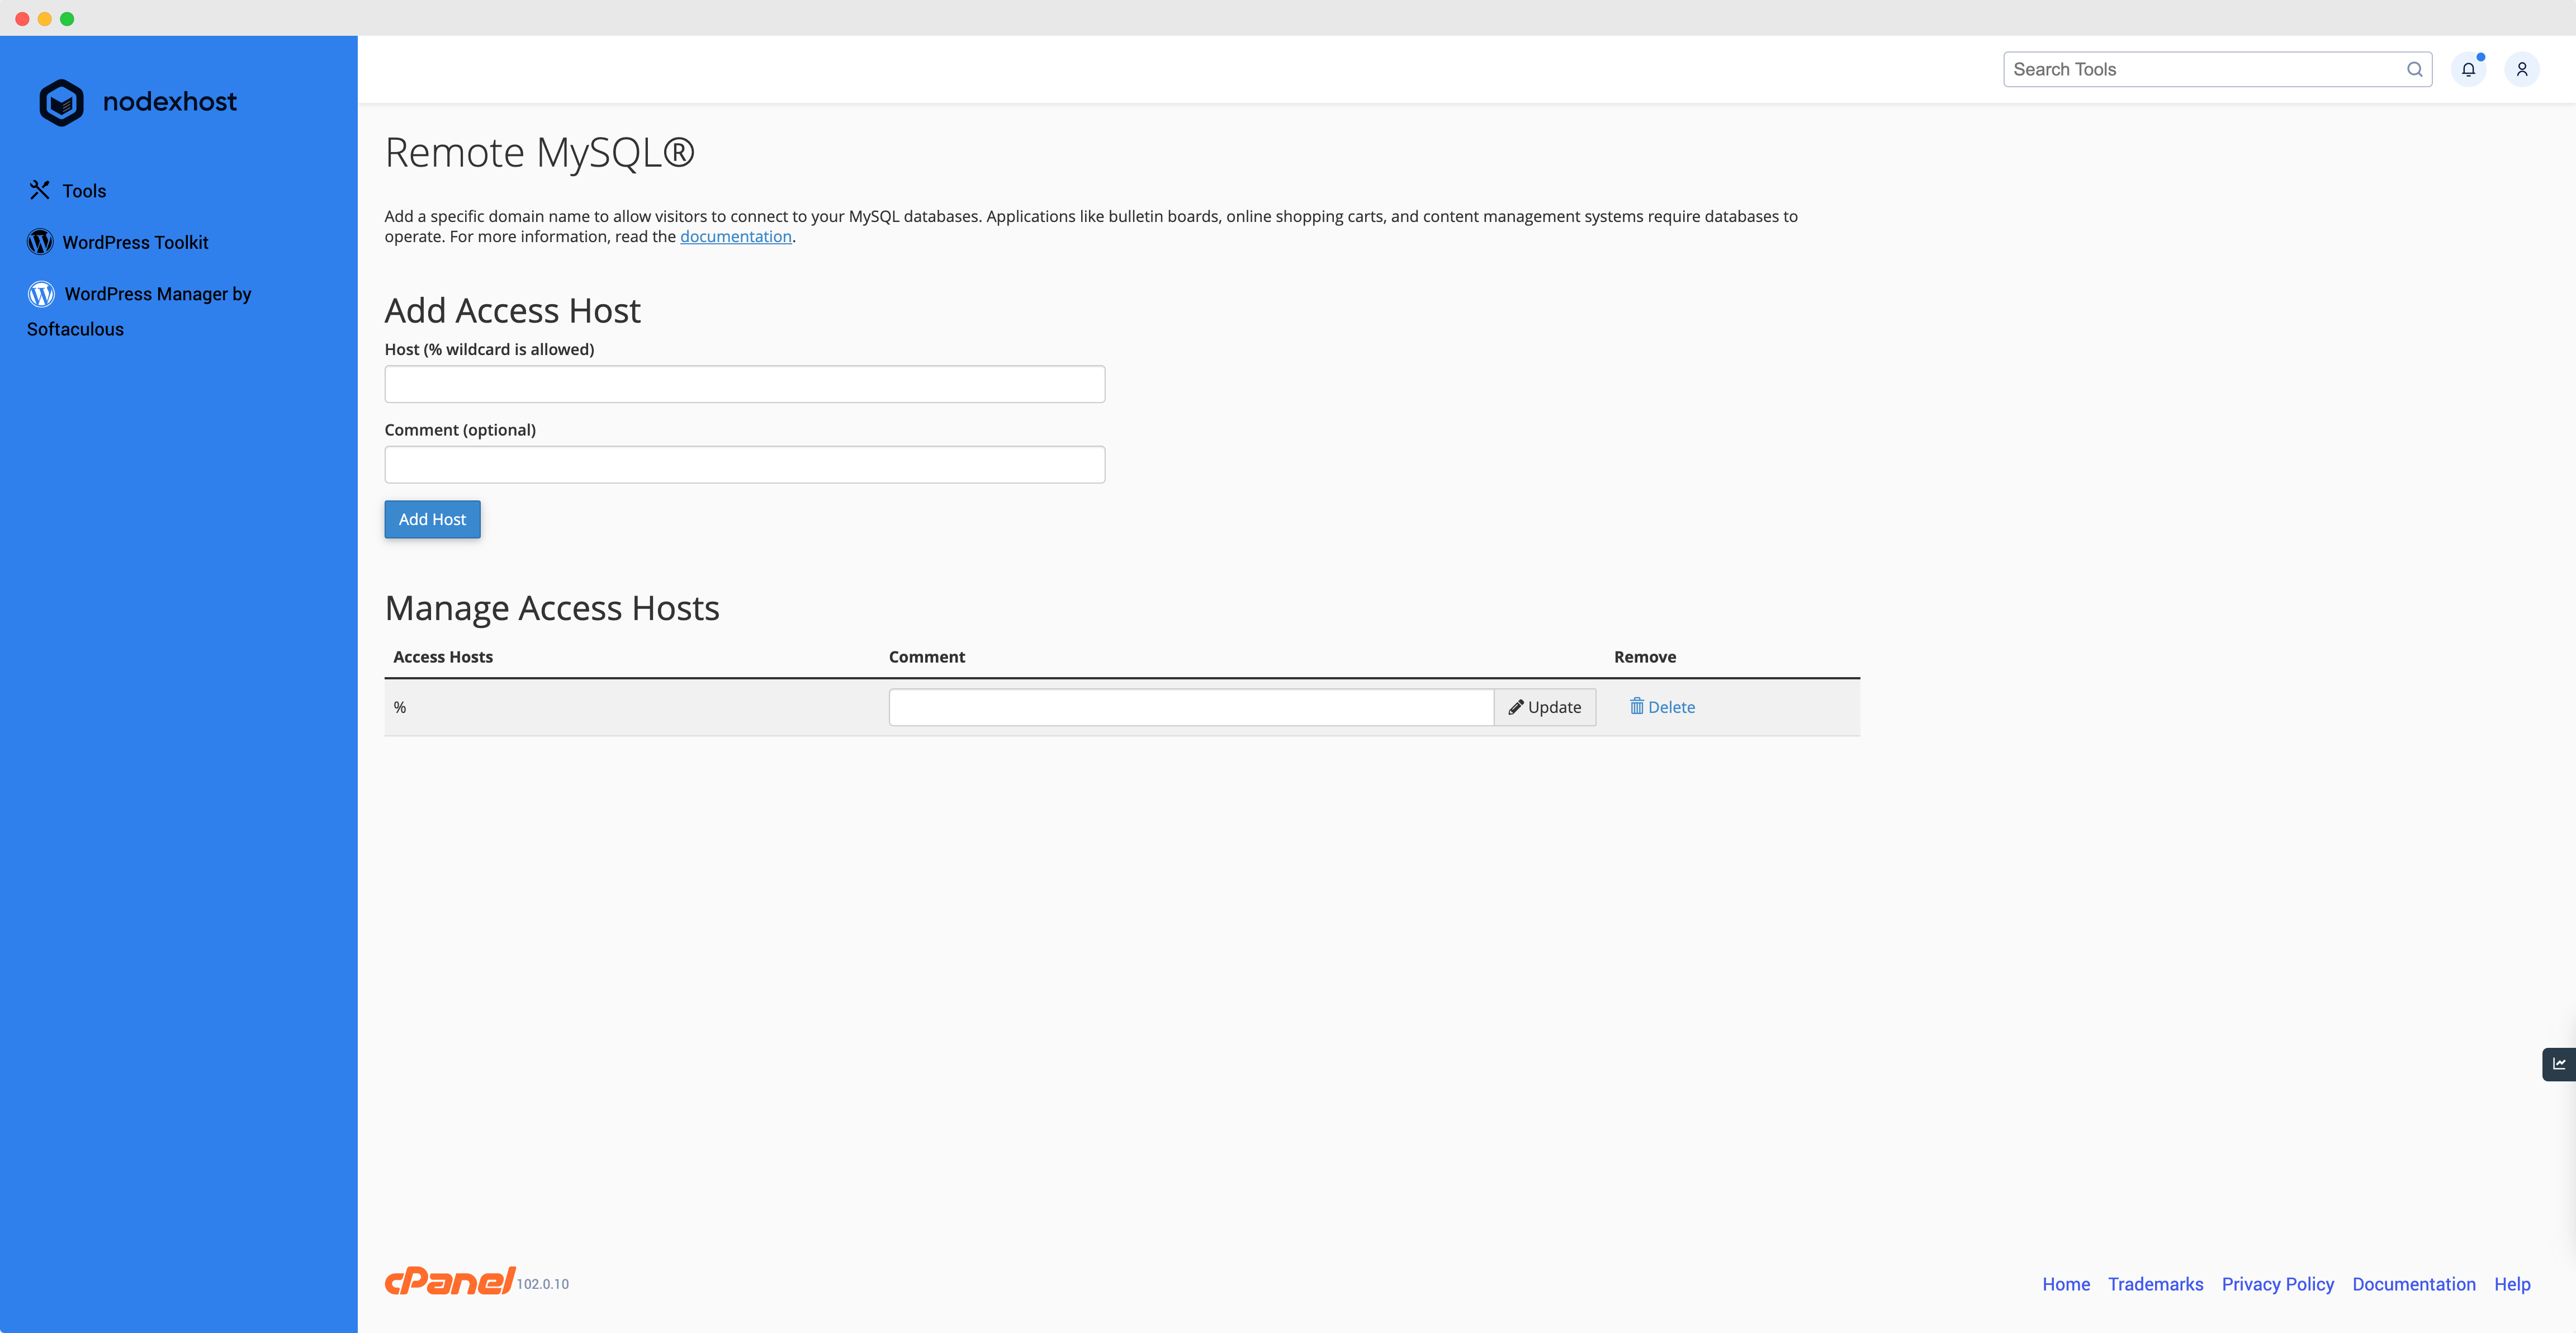Screen dimensions: 2576x1333
Task: Click the search magnifier icon
Action: (2415, 69)
